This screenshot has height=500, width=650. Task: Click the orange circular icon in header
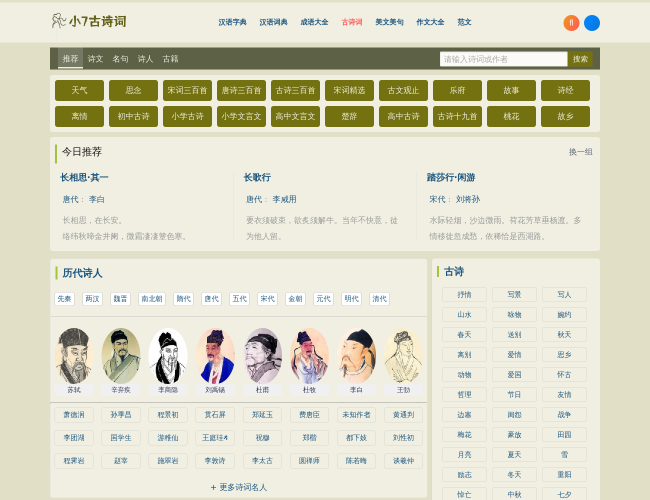(x=571, y=23)
